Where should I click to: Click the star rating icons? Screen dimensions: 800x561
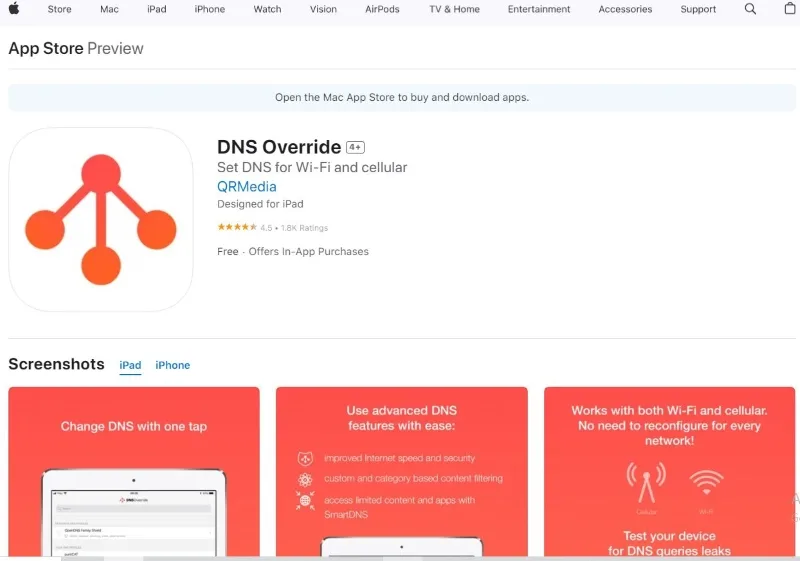click(237, 227)
